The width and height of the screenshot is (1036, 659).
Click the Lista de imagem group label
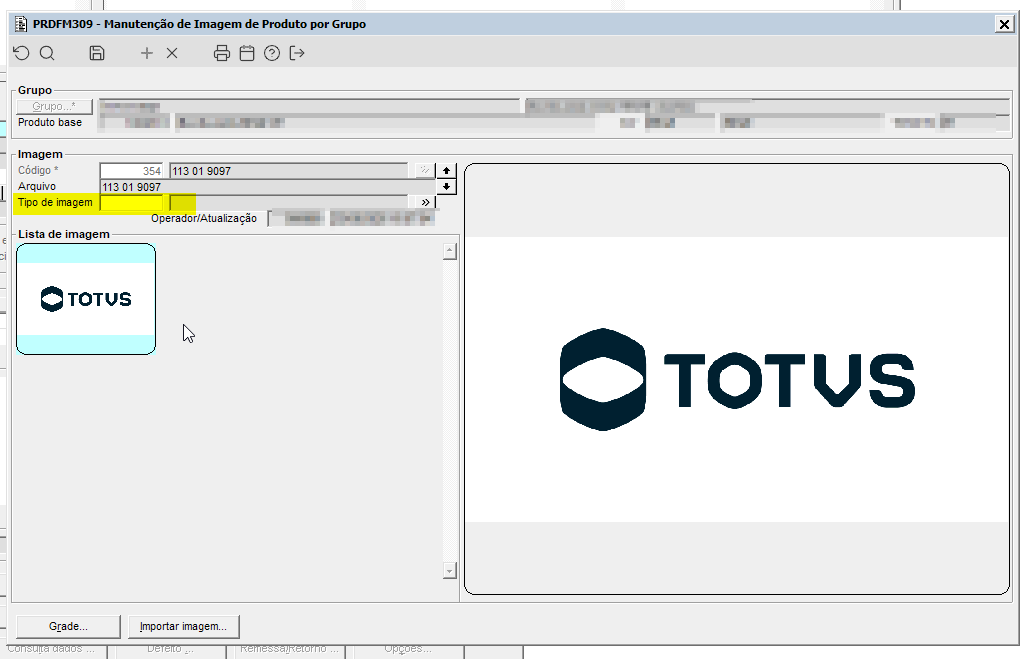(63, 234)
